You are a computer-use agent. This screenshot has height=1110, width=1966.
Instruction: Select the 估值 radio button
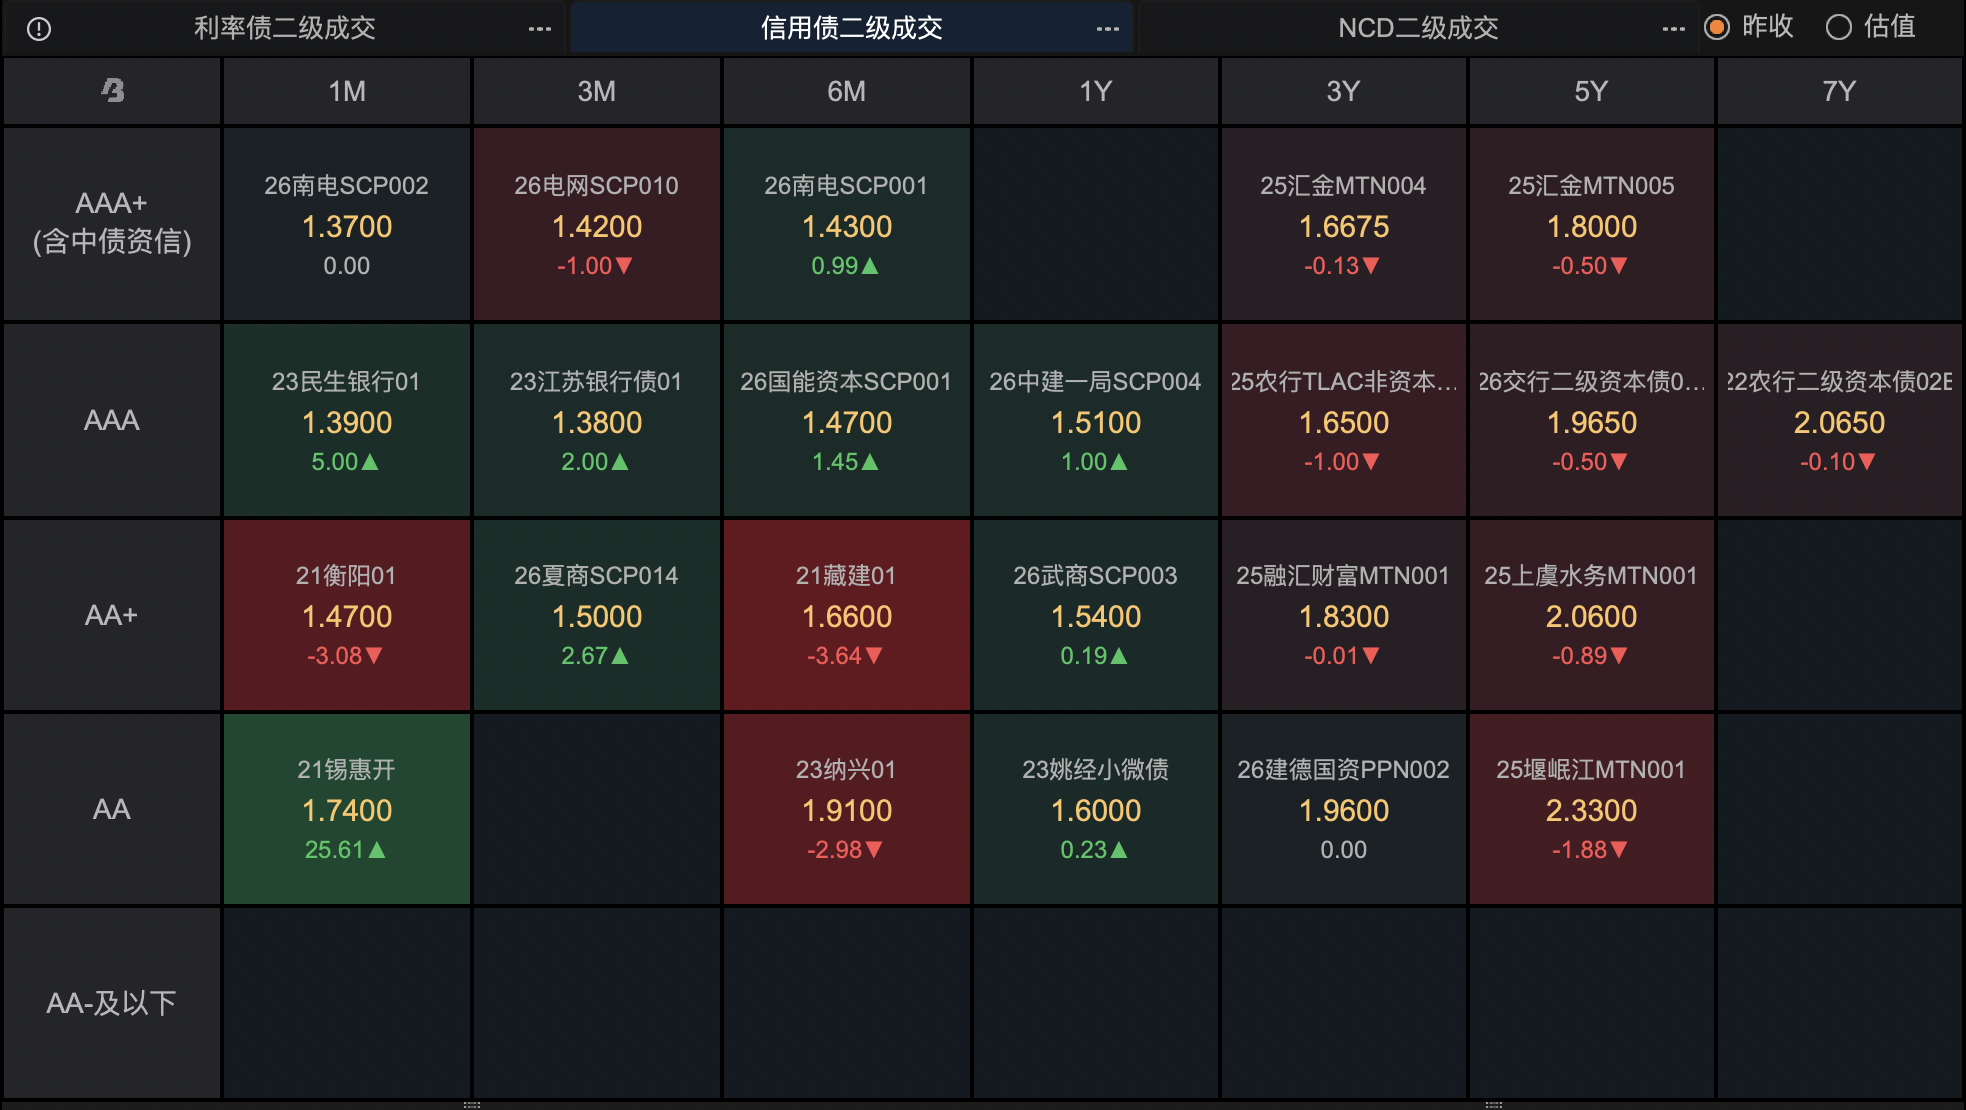click(1839, 27)
